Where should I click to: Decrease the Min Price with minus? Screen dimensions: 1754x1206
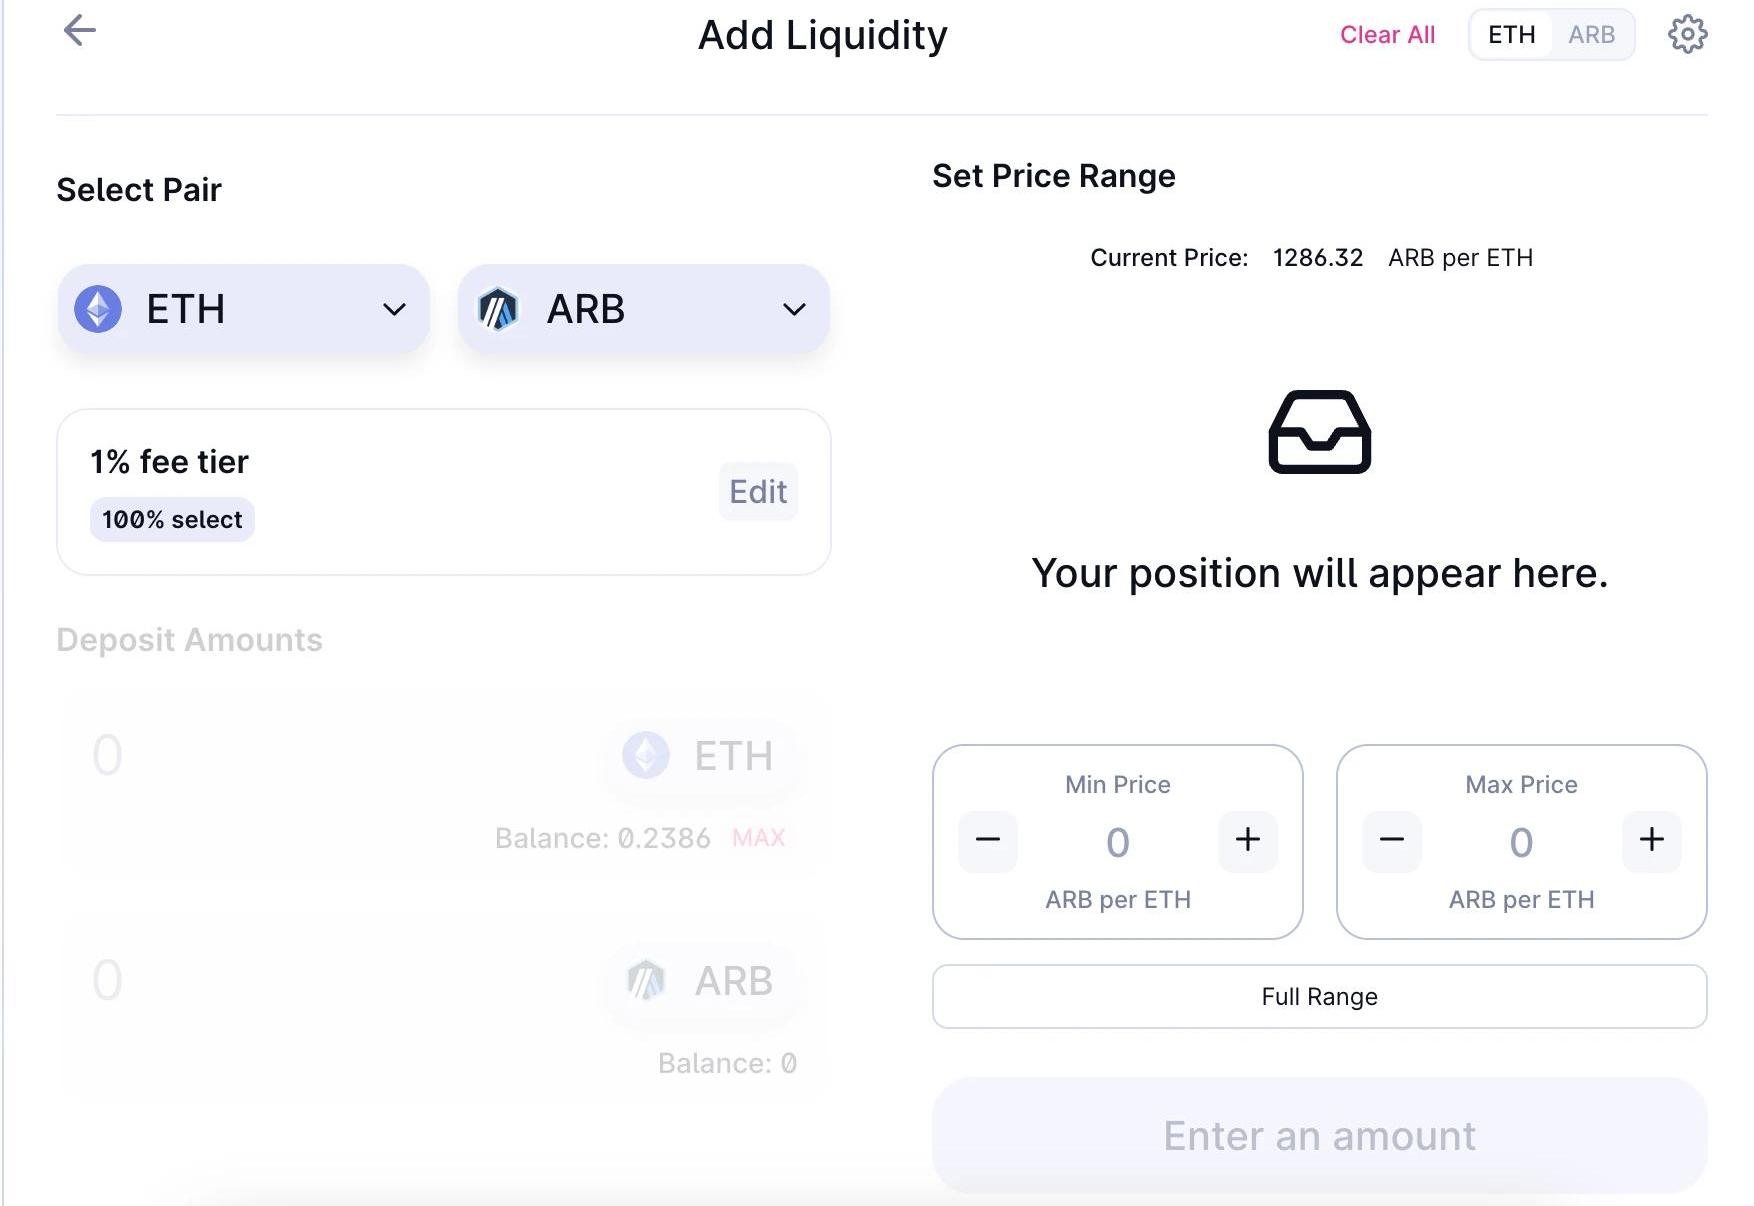pyautogui.click(x=988, y=840)
